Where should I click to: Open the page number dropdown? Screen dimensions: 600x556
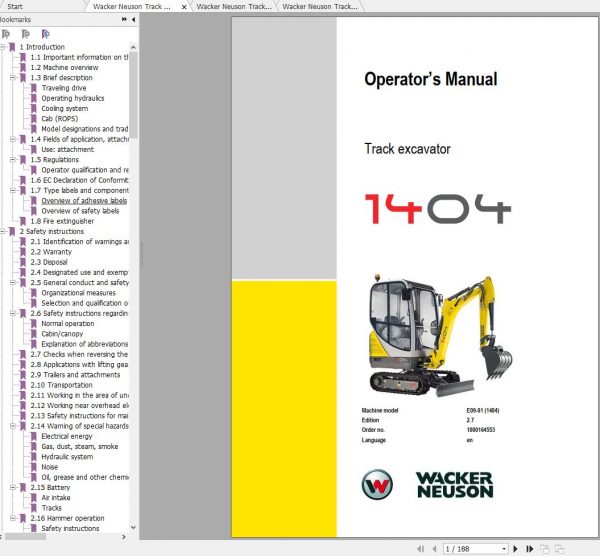tap(504, 549)
